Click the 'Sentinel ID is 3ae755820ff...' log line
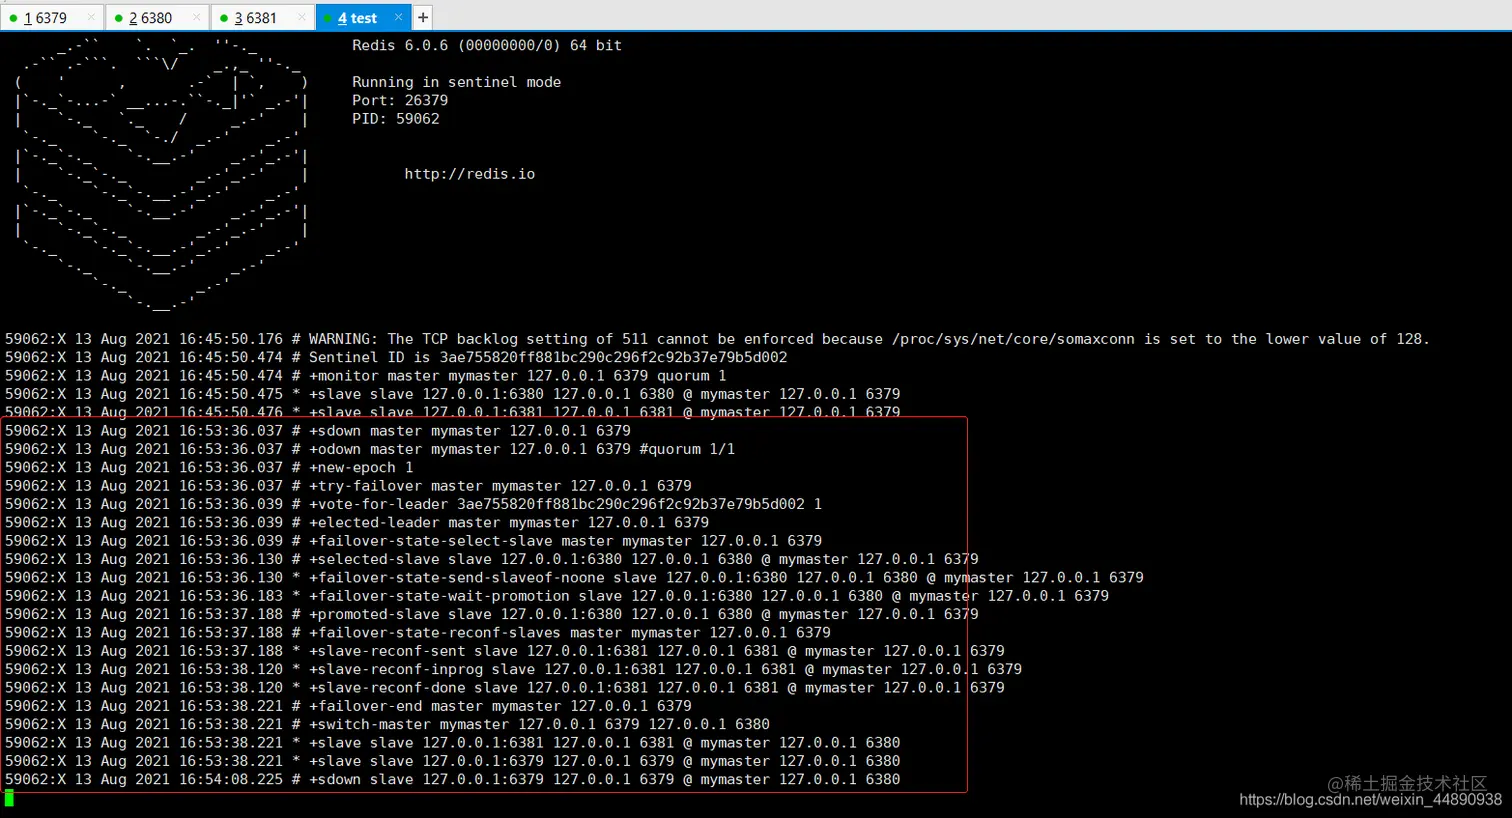The width and height of the screenshot is (1512, 818). 396,357
